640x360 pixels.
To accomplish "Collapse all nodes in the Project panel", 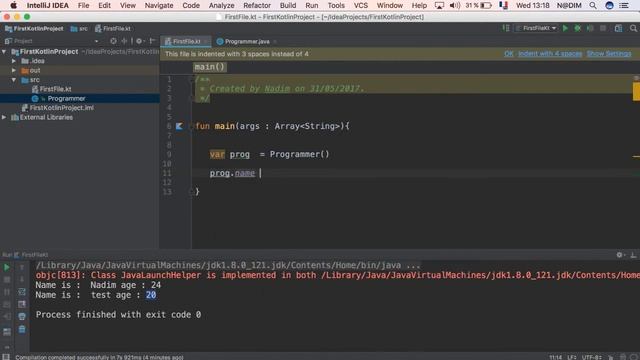I will tap(124, 41).
